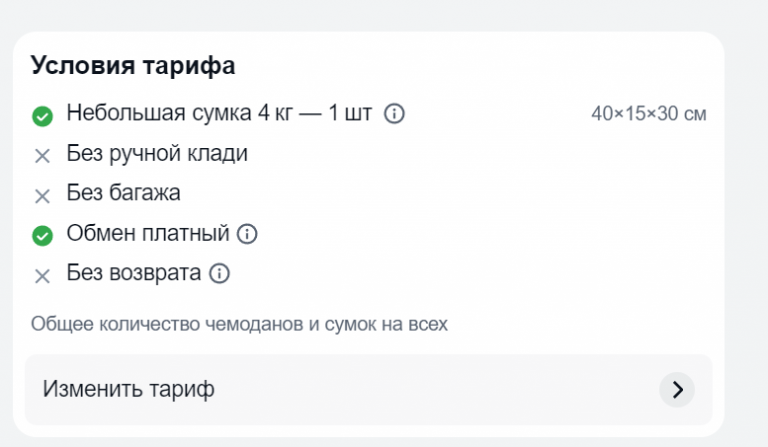Click the info icon beside Небольшая сумка
The height and width of the screenshot is (447, 768).
394,114
